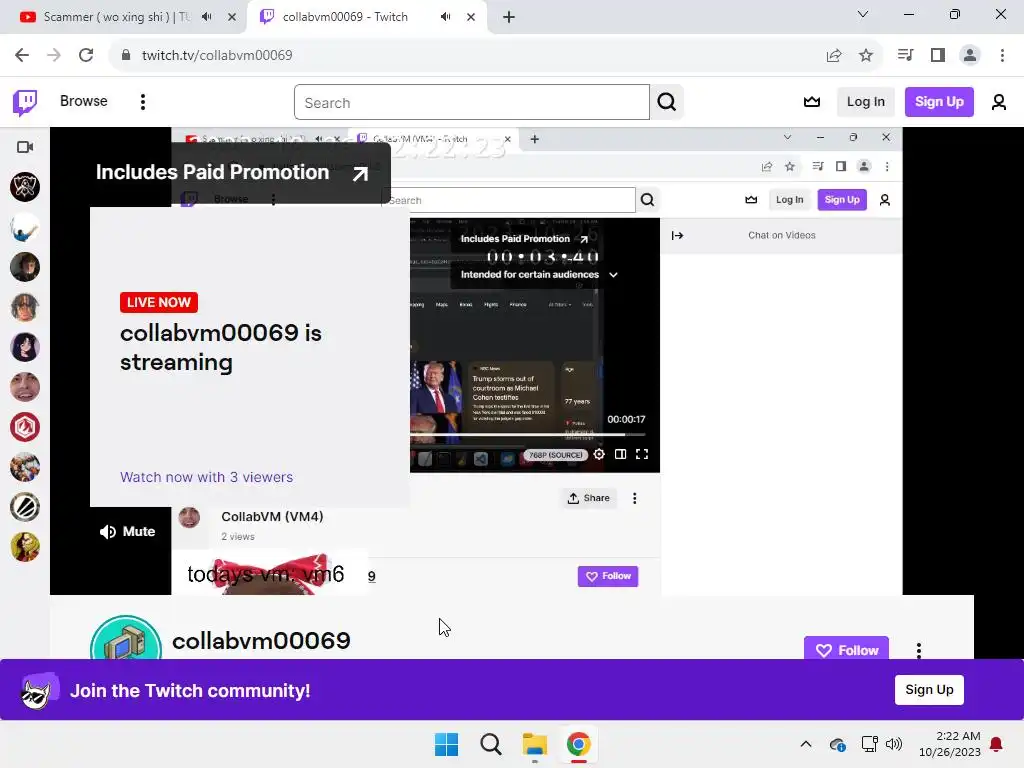Click the address bar URL
The height and width of the screenshot is (768, 1024).
click(x=217, y=56)
